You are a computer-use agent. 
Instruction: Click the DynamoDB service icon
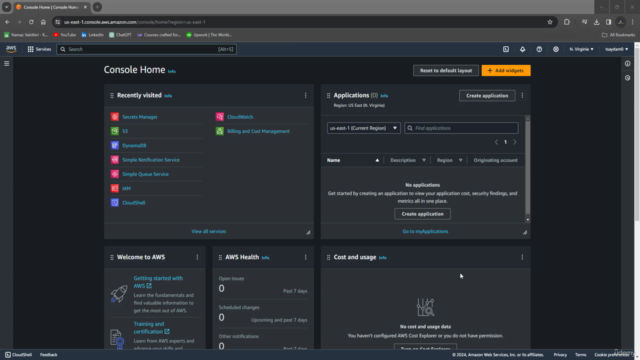tap(115, 145)
